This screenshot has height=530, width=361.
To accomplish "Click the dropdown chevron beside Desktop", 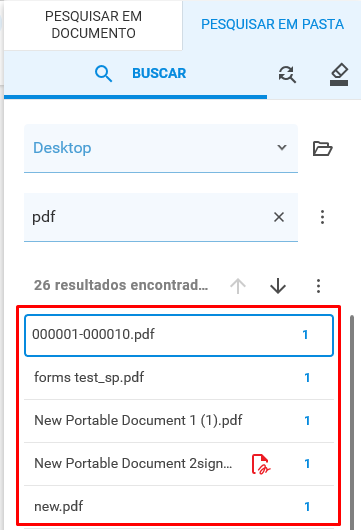I will (x=282, y=148).
